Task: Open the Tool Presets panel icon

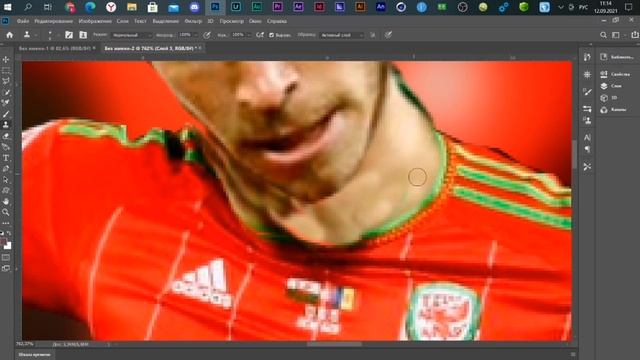Action: coord(587,167)
